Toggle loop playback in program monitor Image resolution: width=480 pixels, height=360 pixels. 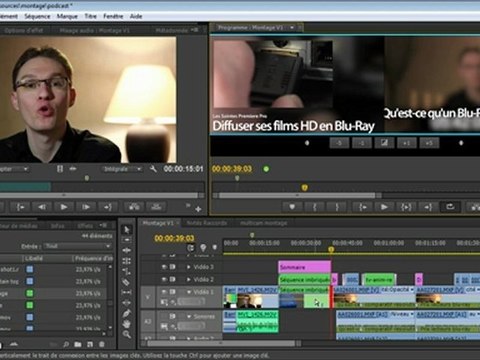coord(450,207)
